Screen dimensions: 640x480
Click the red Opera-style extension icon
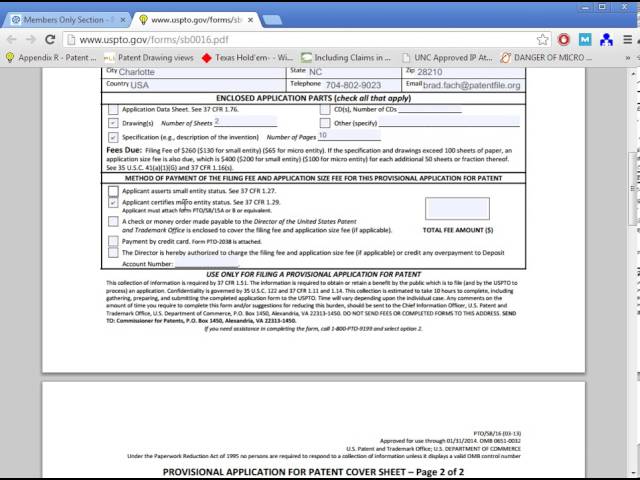click(x=564, y=40)
